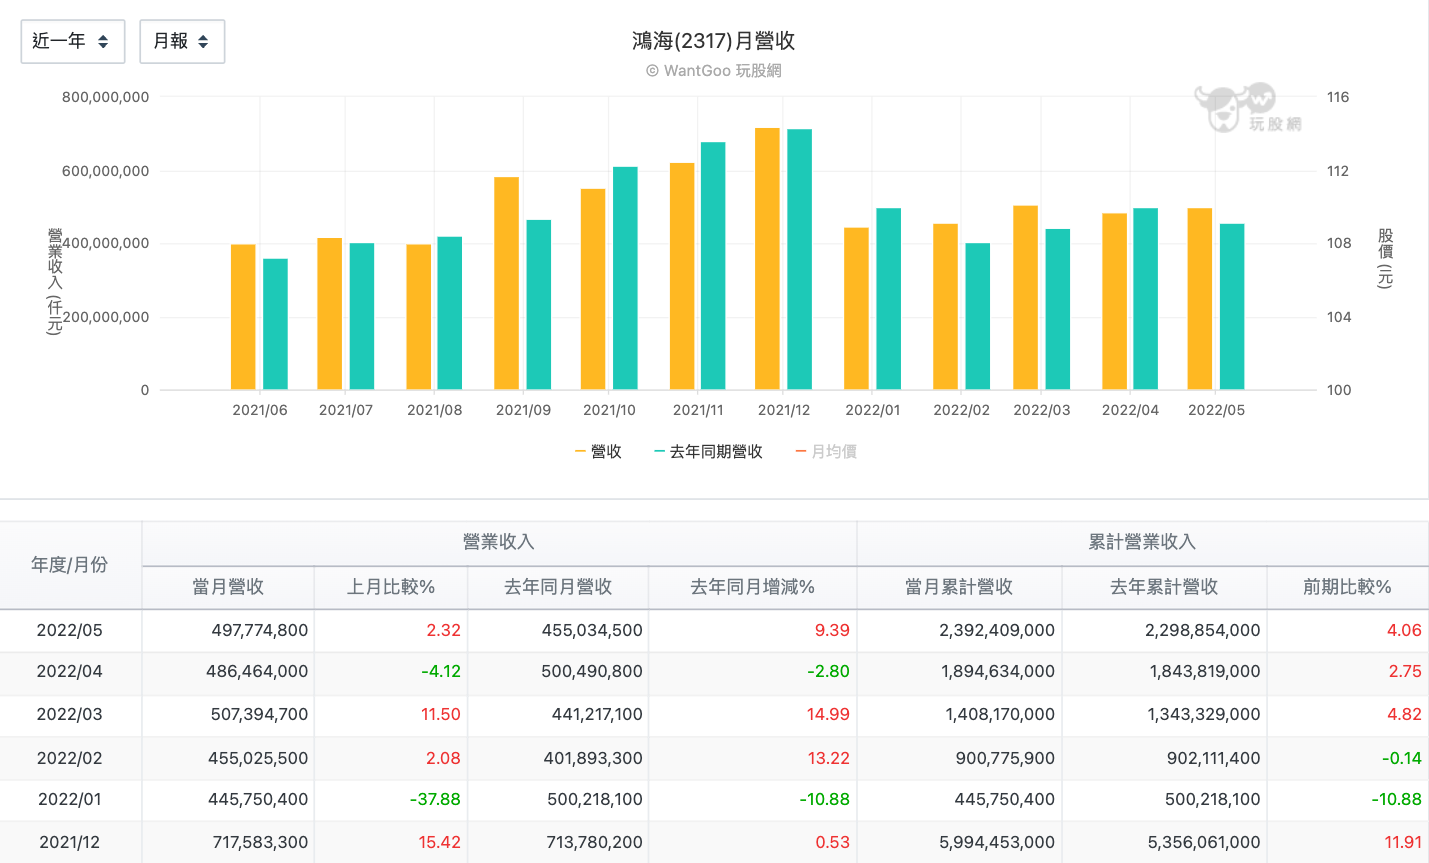Select the 2022/01 table row label

click(70, 800)
